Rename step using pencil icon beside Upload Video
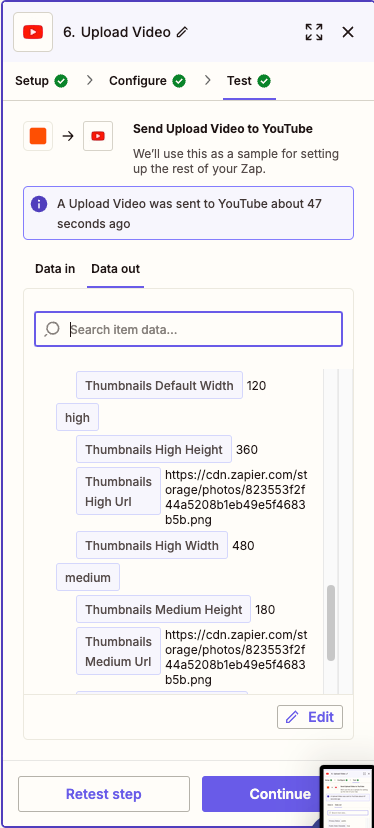This screenshot has width=374, height=828. [x=182, y=32]
